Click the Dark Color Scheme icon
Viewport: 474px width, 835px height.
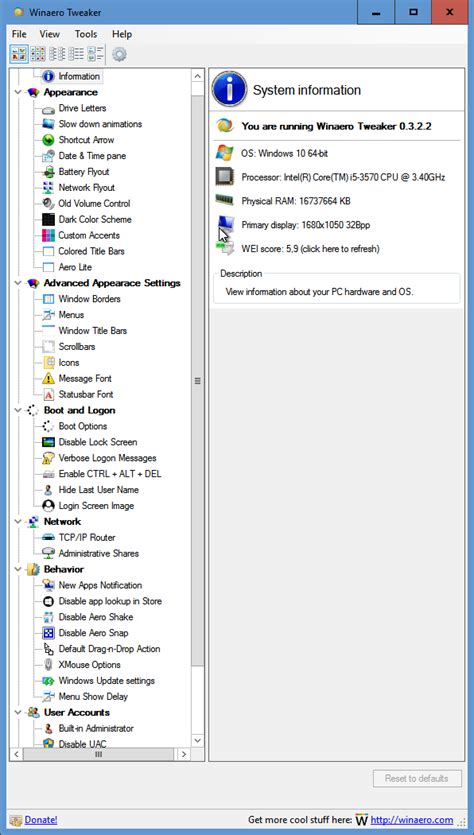[48, 219]
